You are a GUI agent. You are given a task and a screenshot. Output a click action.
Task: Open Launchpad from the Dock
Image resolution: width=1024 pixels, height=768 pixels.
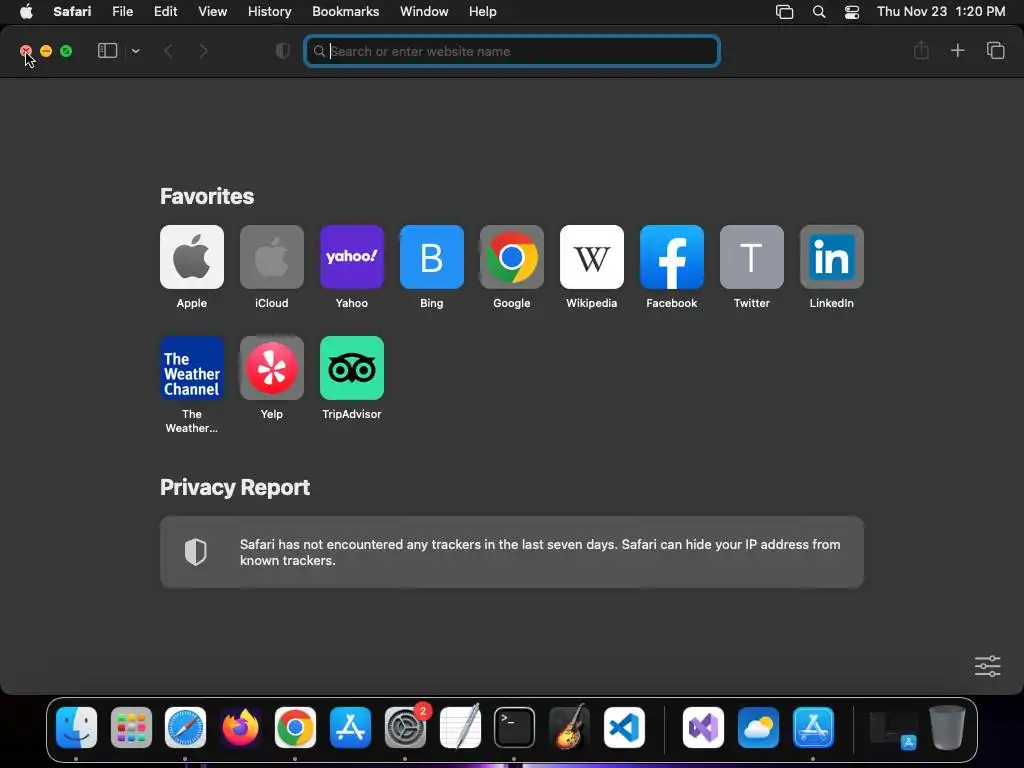[131, 727]
